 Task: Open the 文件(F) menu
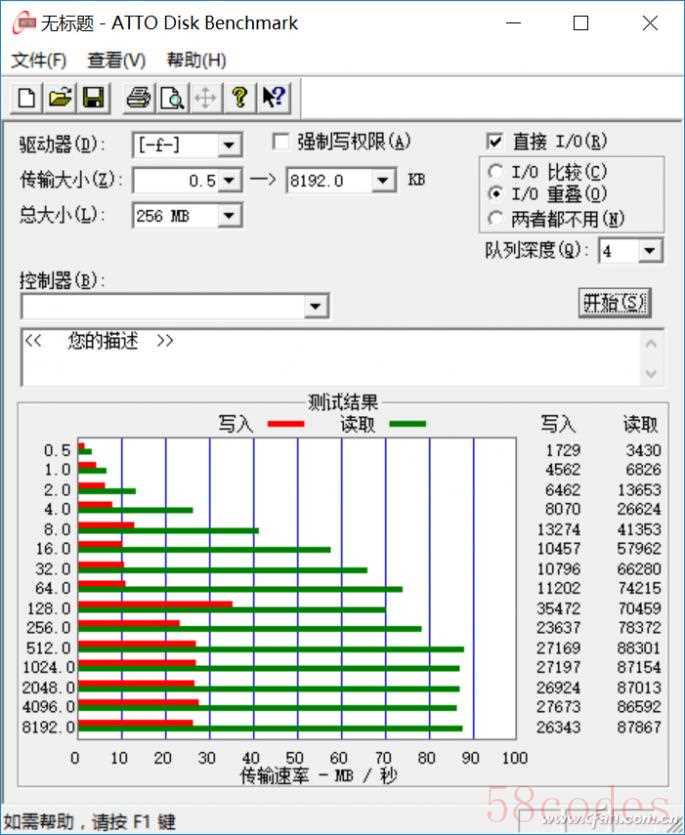(x=39, y=60)
